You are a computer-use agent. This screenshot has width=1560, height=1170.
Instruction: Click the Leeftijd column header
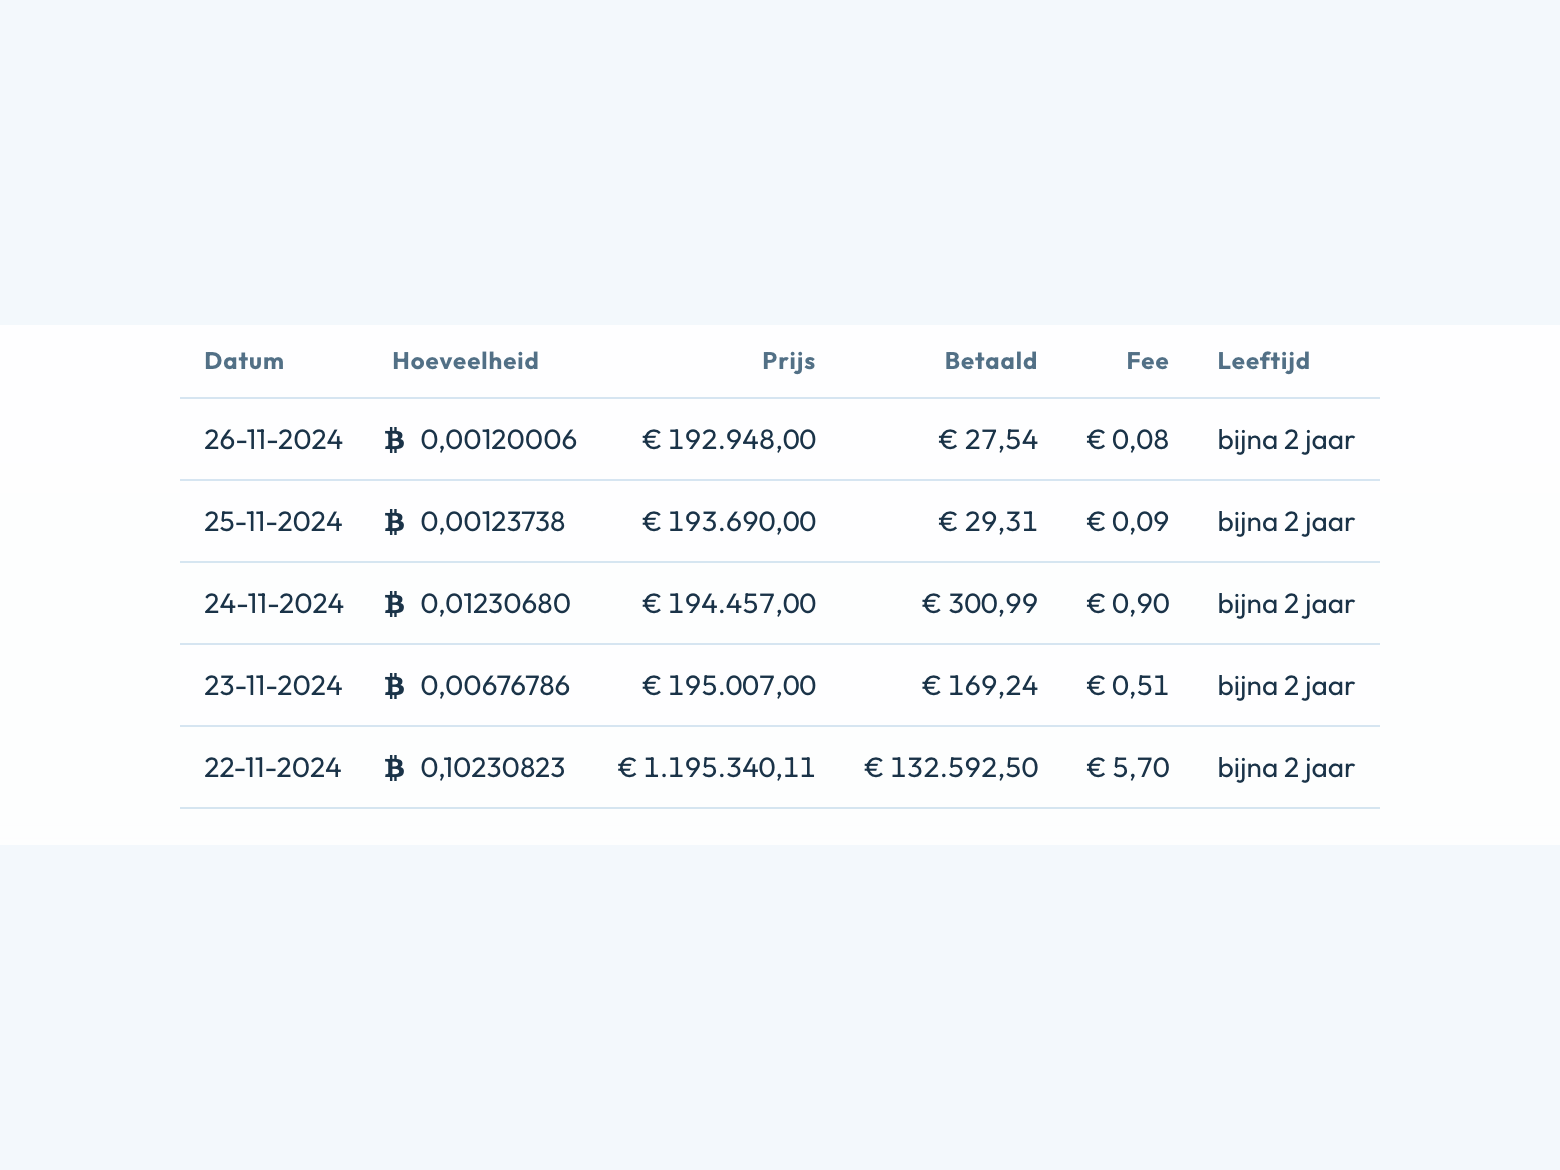click(x=1264, y=361)
